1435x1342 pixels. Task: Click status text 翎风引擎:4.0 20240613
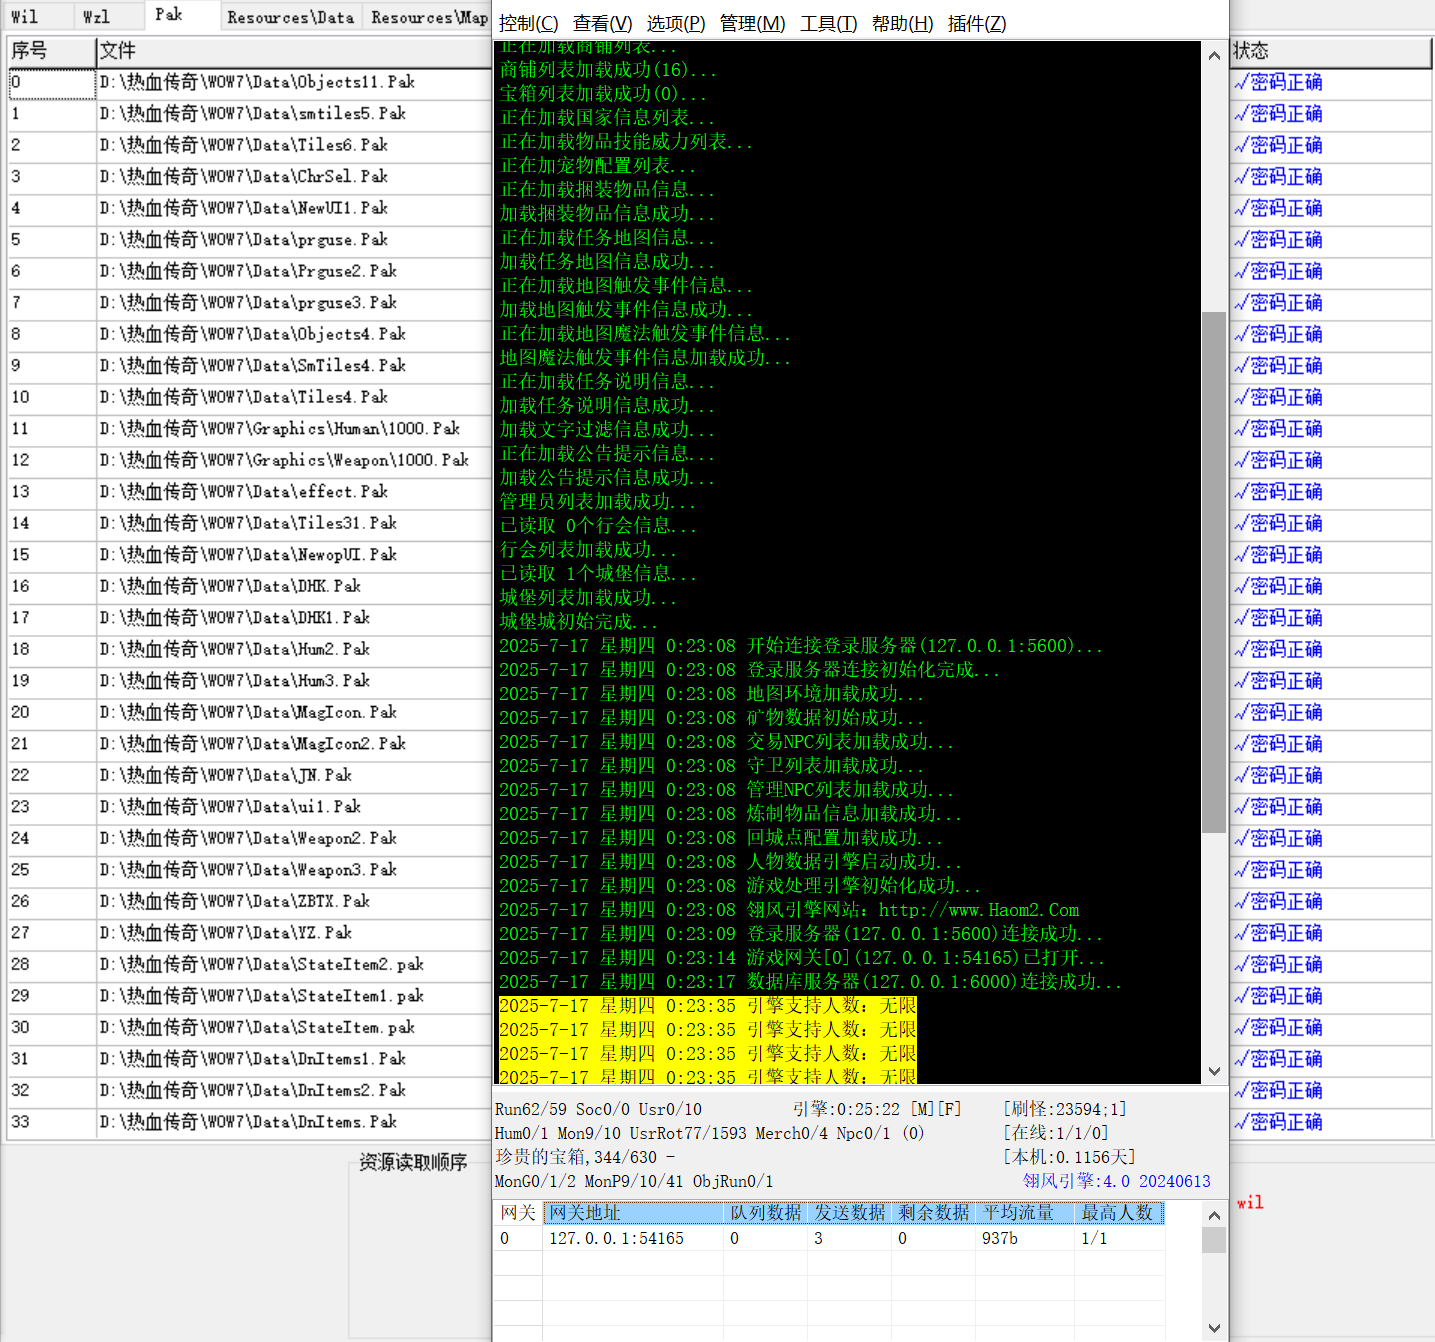(x=1116, y=1181)
